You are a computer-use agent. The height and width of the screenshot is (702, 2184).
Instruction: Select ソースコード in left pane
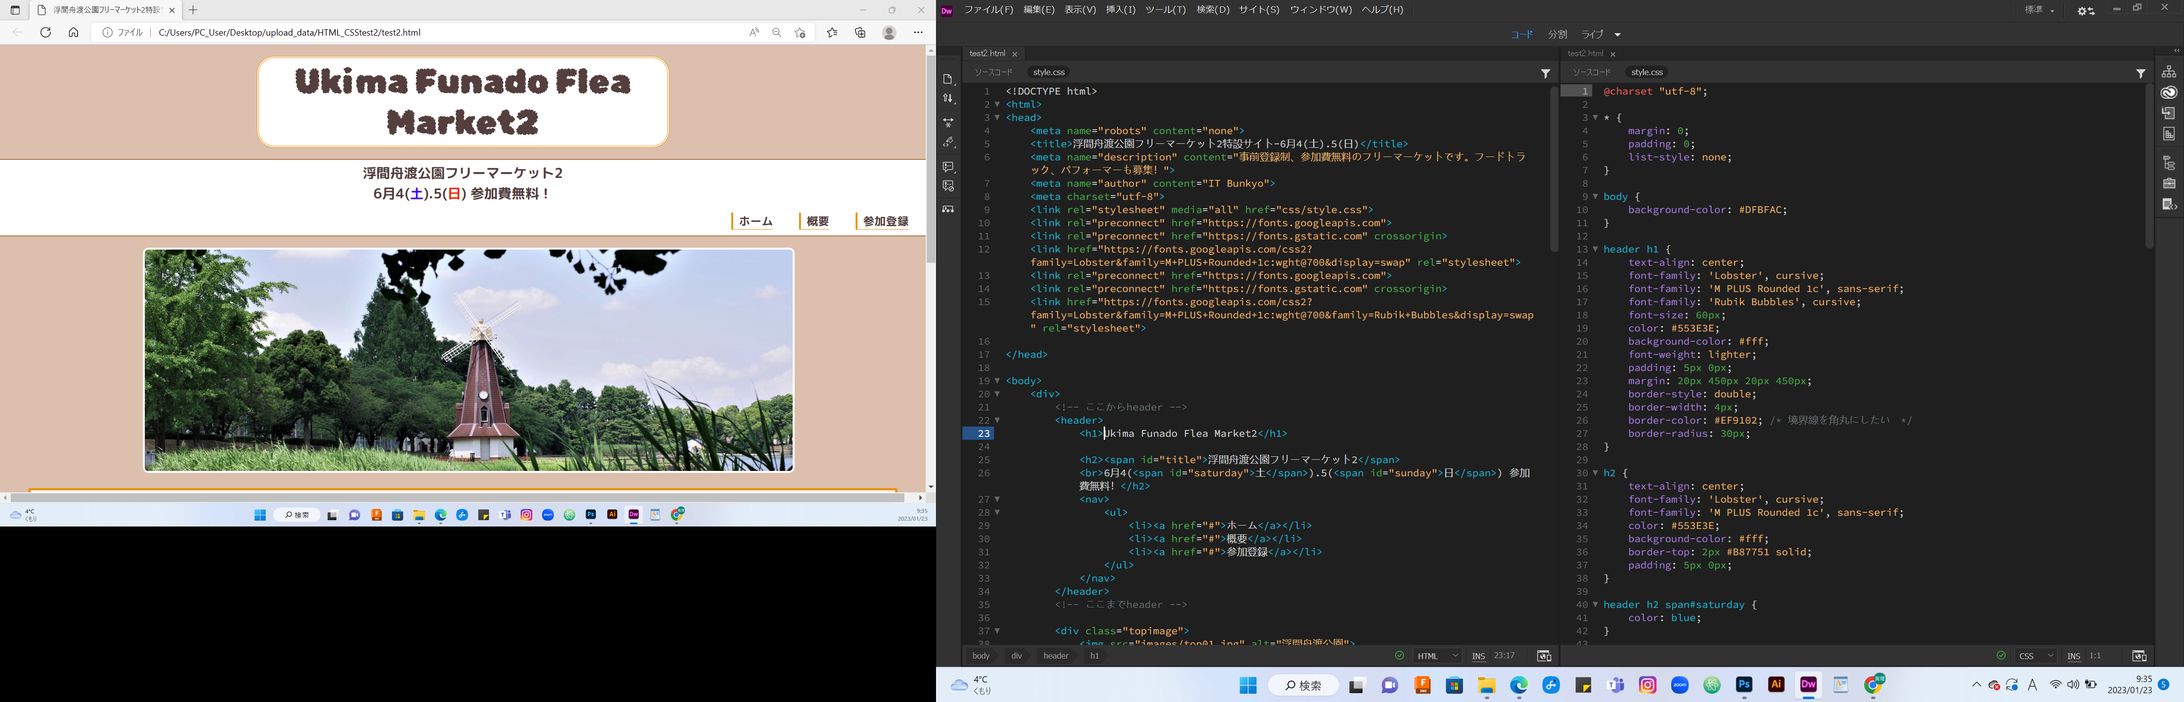[993, 73]
